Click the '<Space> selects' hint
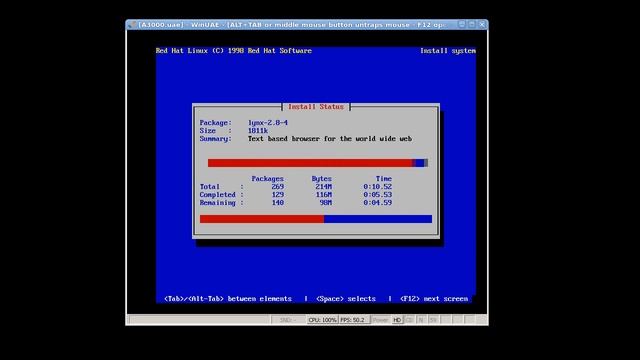Viewport: 640px width, 360px height. point(346,299)
